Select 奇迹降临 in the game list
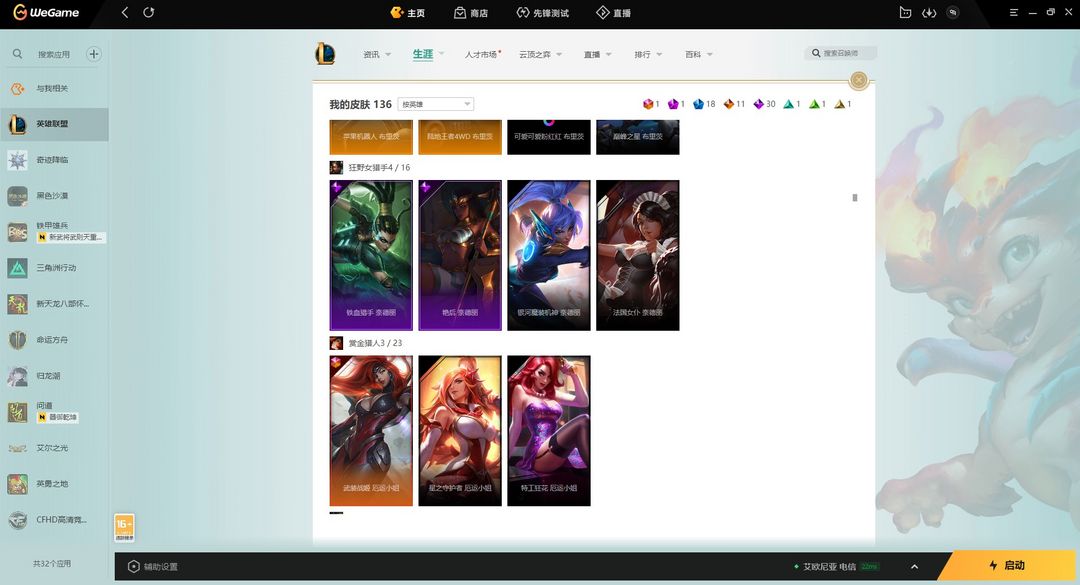The width and height of the screenshot is (1080, 585). (54, 160)
